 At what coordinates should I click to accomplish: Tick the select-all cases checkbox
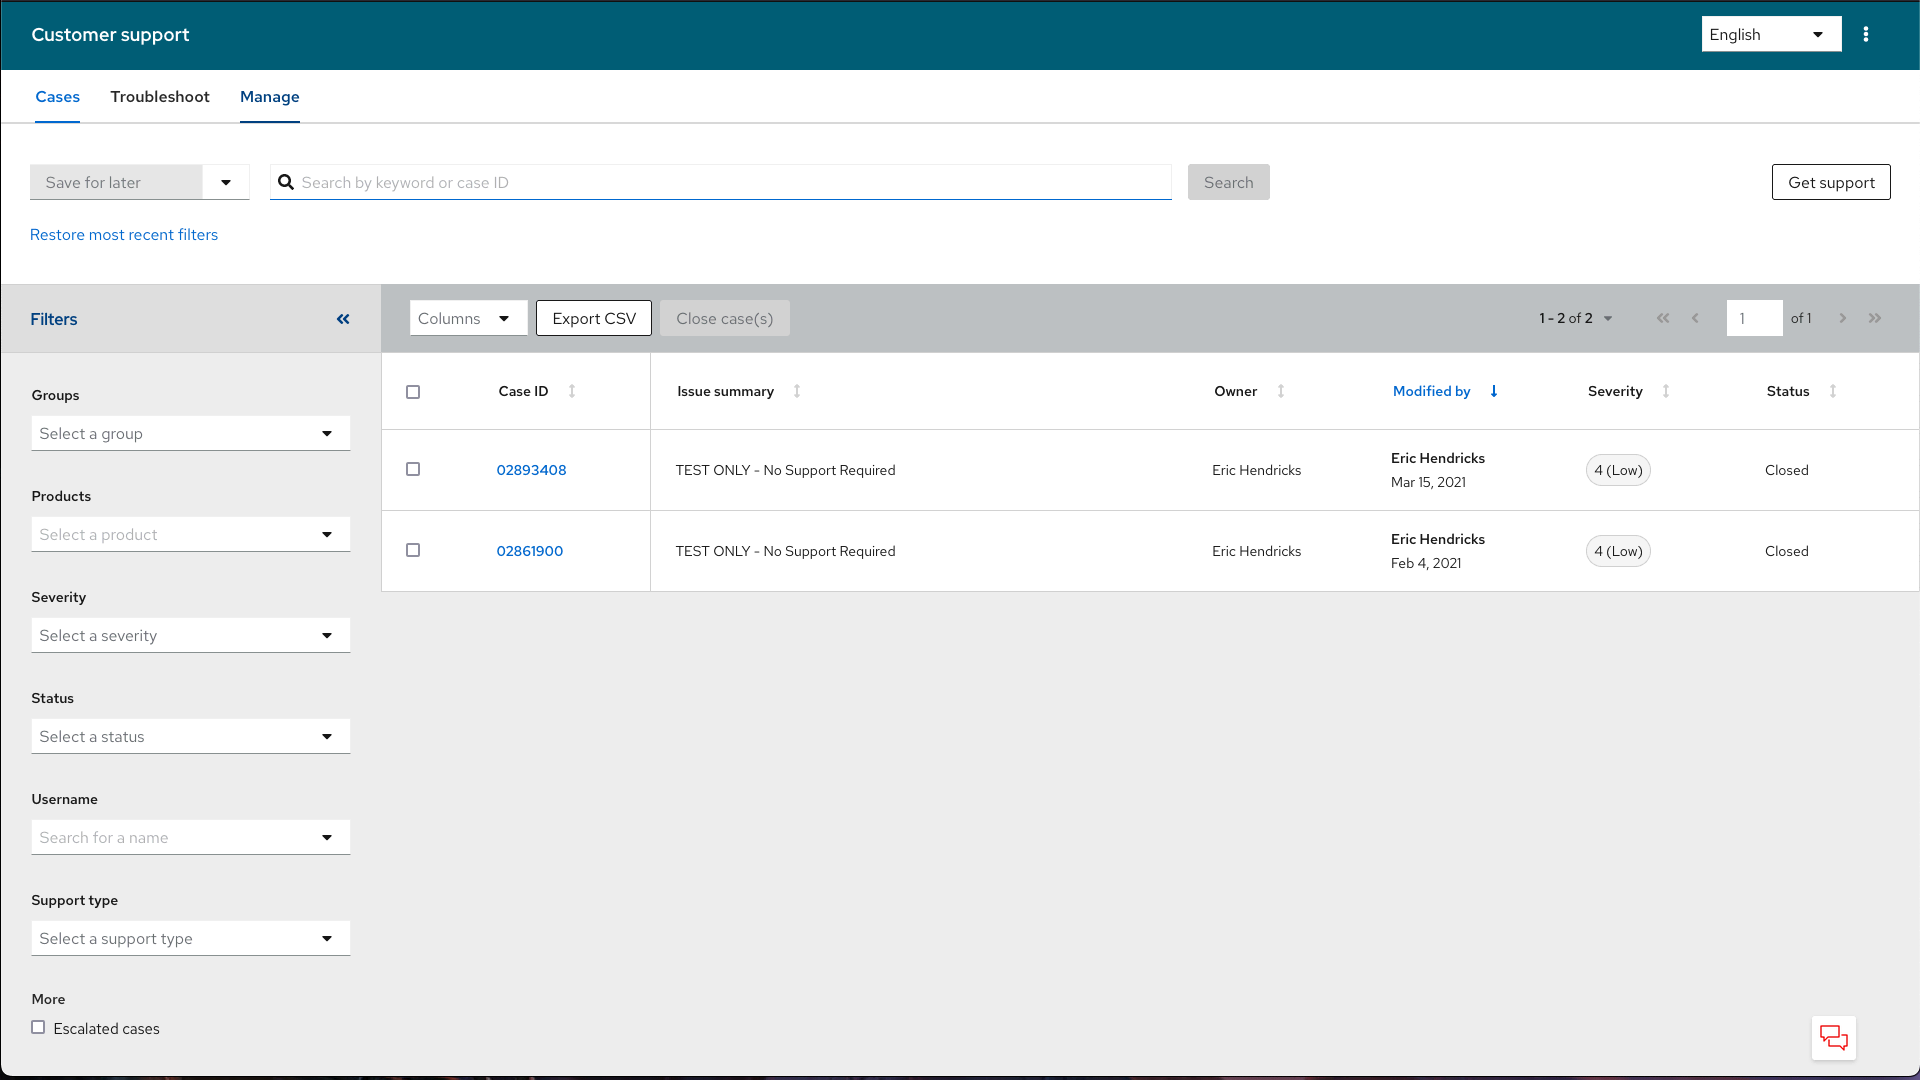click(x=413, y=392)
